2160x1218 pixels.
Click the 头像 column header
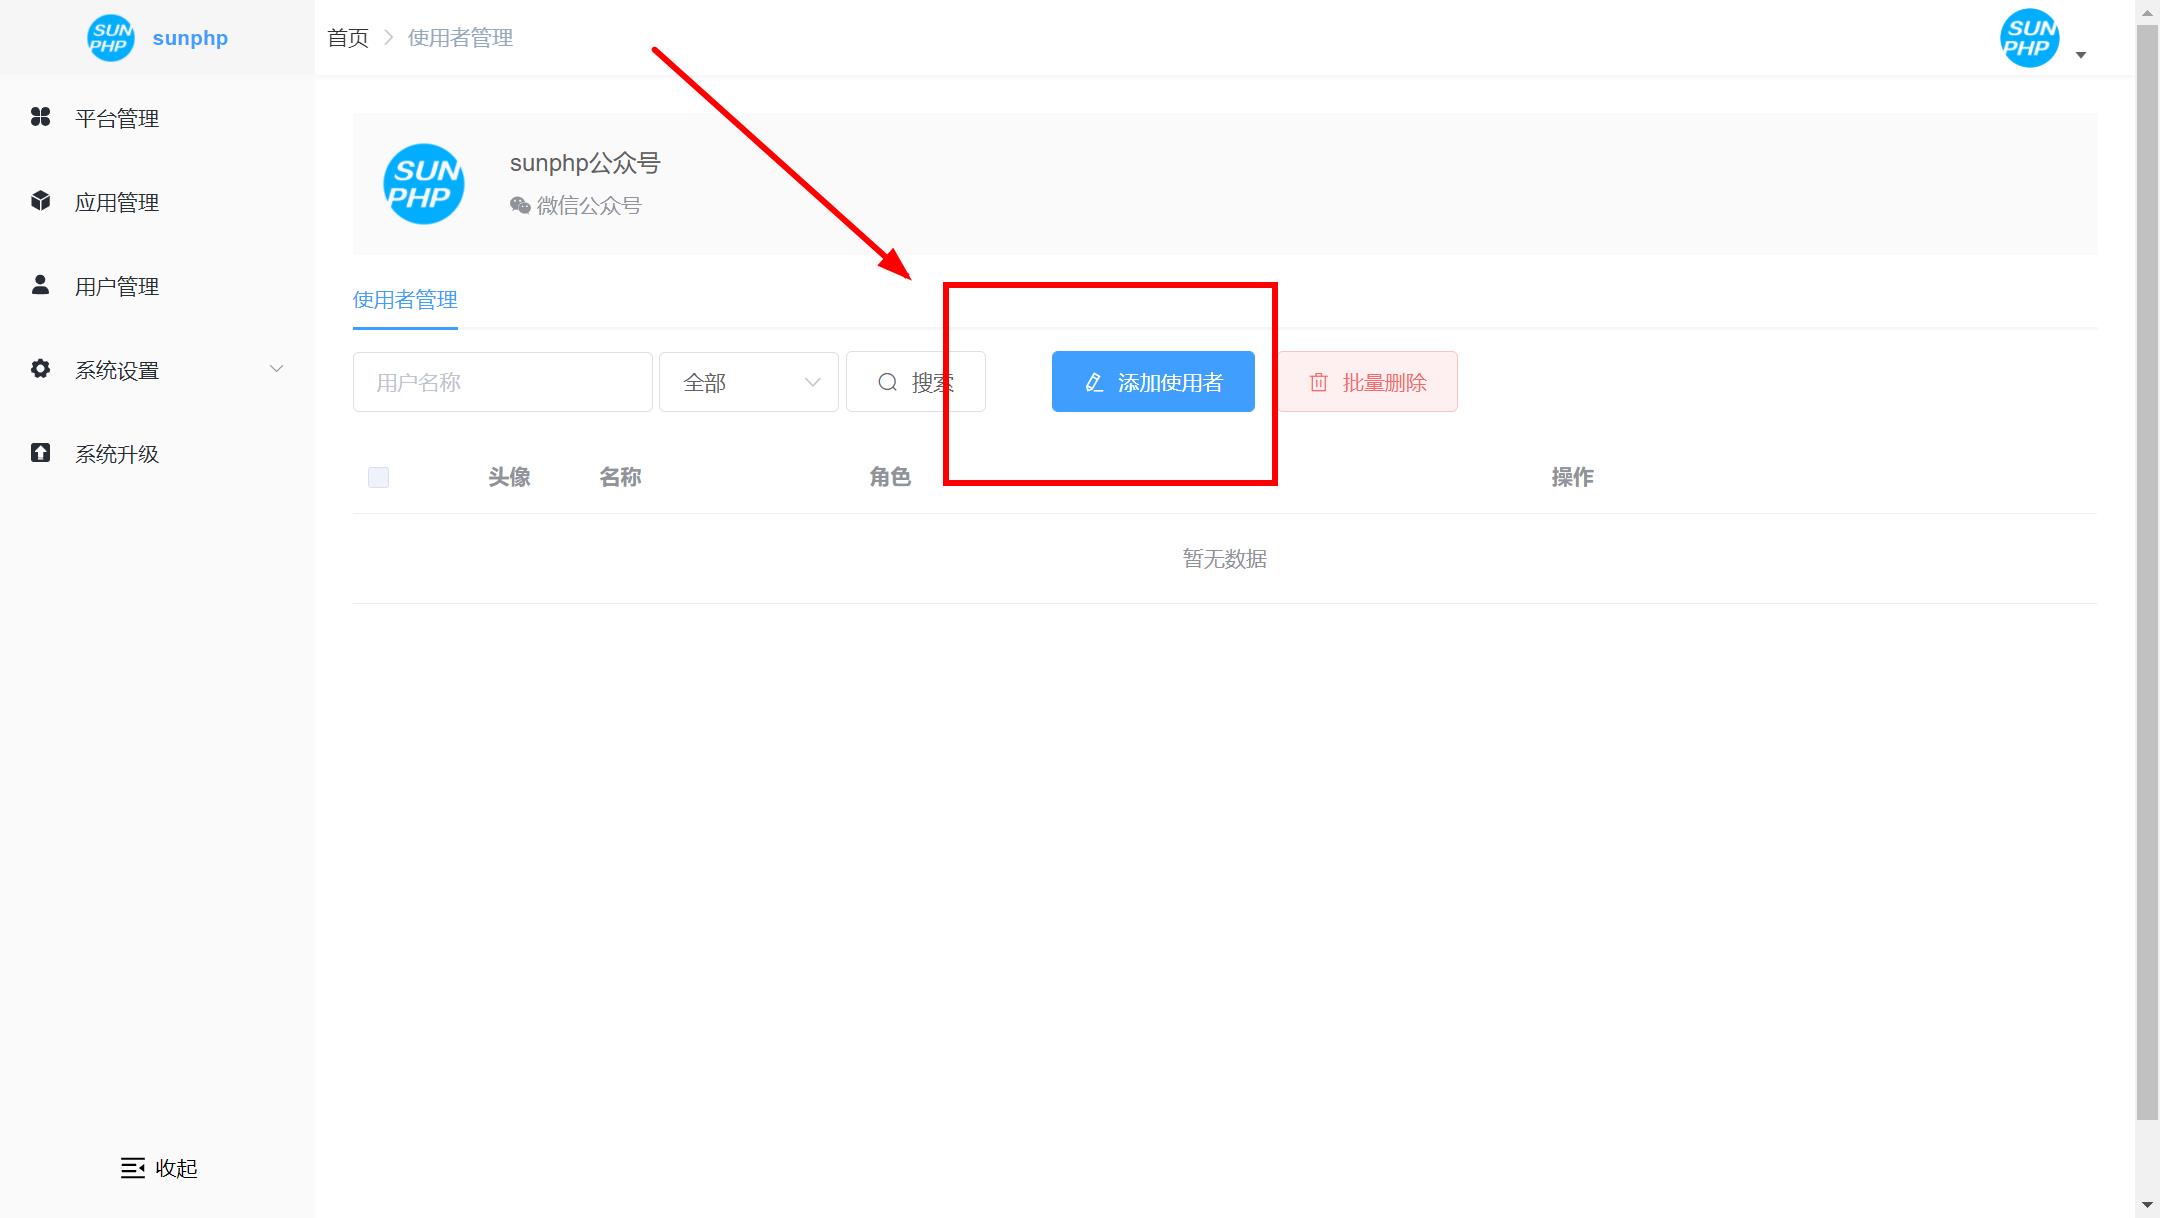pyautogui.click(x=509, y=477)
